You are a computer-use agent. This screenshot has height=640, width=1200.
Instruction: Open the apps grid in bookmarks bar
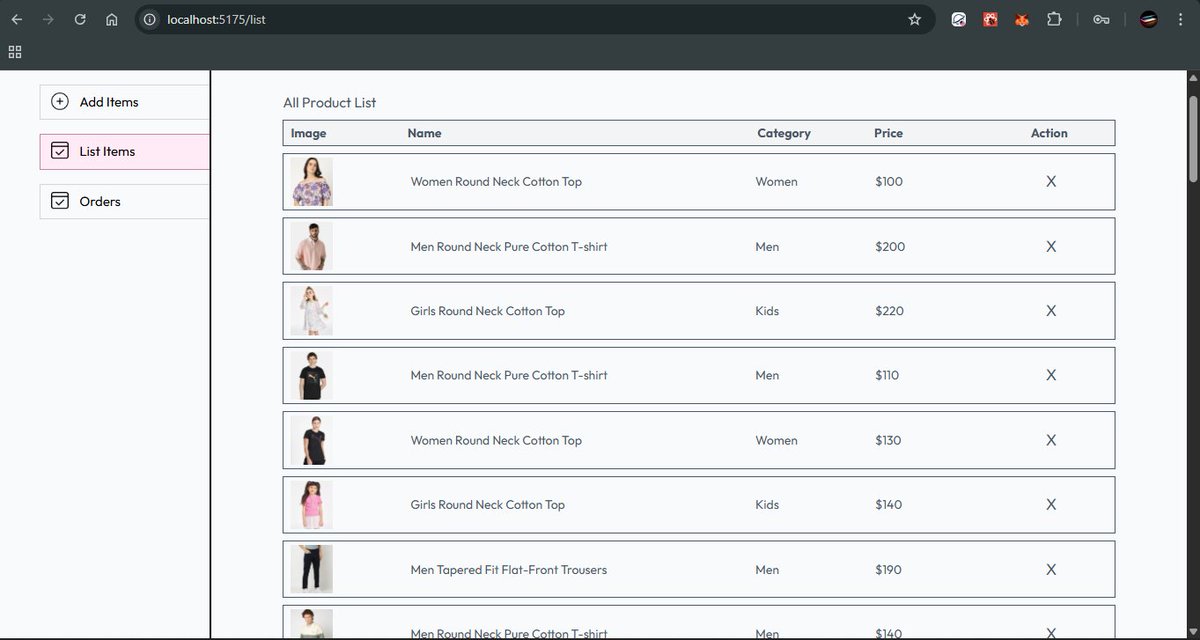(x=15, y=52)
